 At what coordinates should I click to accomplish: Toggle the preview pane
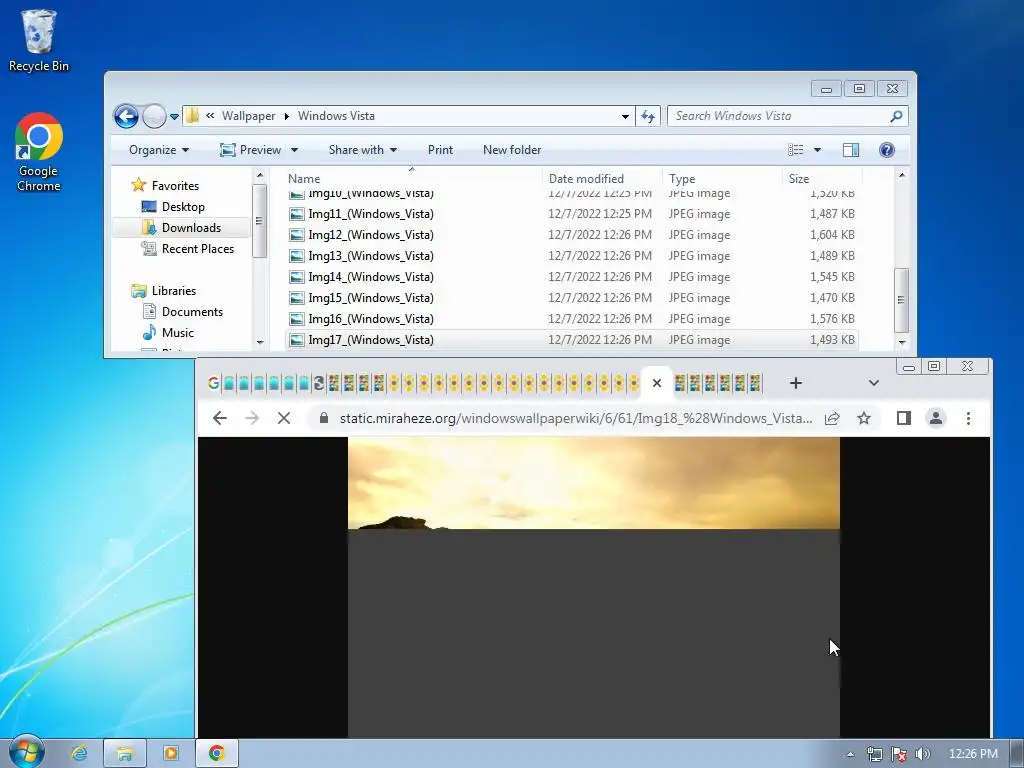(851, 150)
